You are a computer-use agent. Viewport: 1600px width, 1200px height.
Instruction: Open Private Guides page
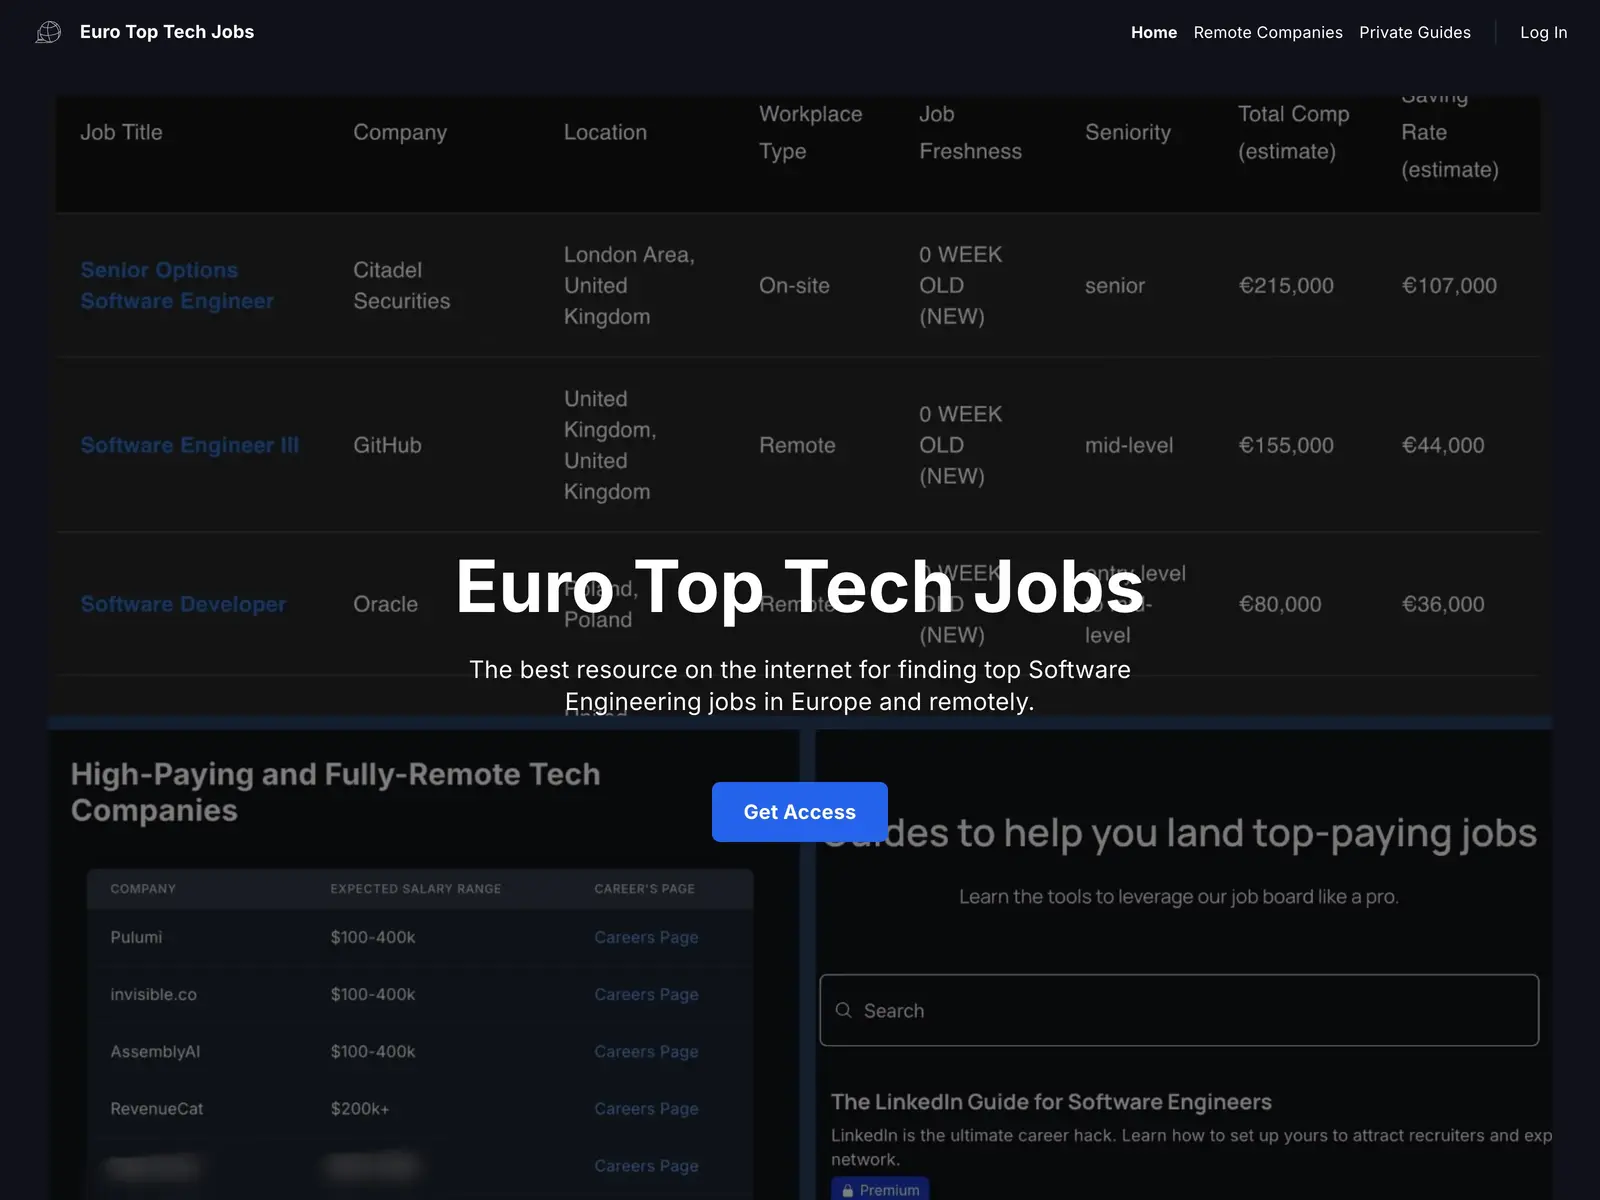click(x=1414, y=32)
